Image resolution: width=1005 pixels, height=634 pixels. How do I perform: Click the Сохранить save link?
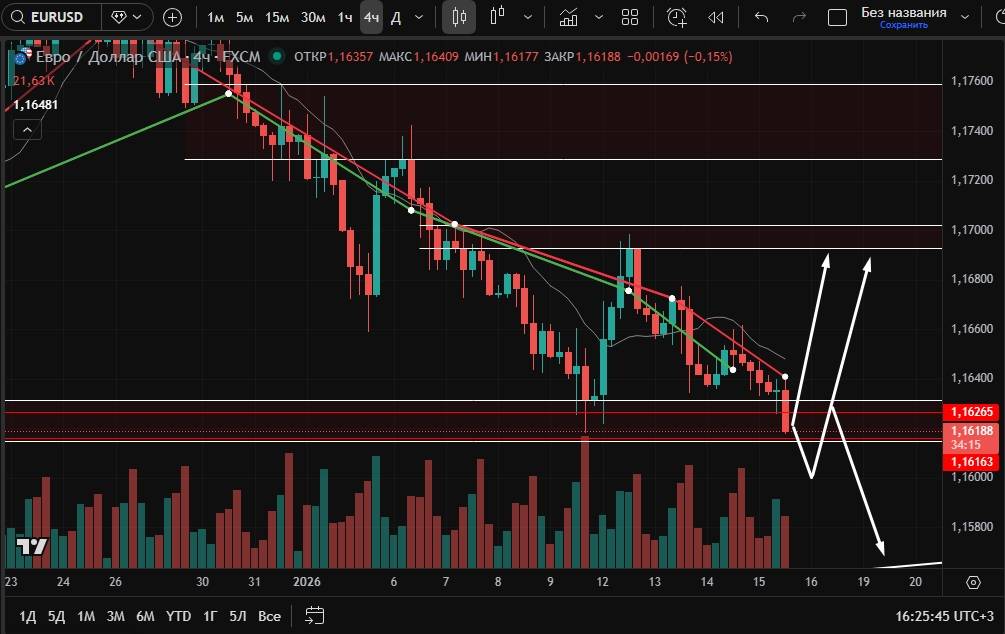903,25
